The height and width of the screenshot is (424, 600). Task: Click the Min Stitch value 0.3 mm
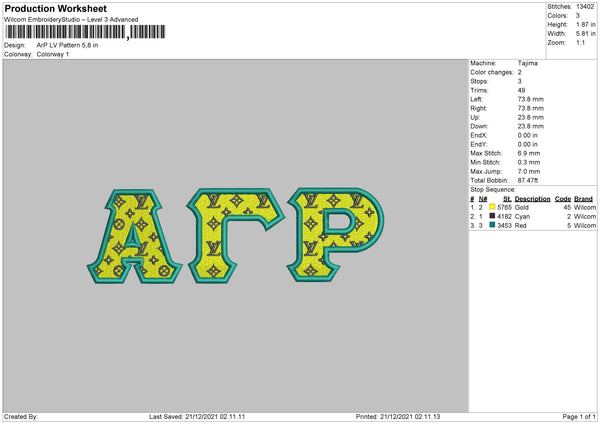529,162
